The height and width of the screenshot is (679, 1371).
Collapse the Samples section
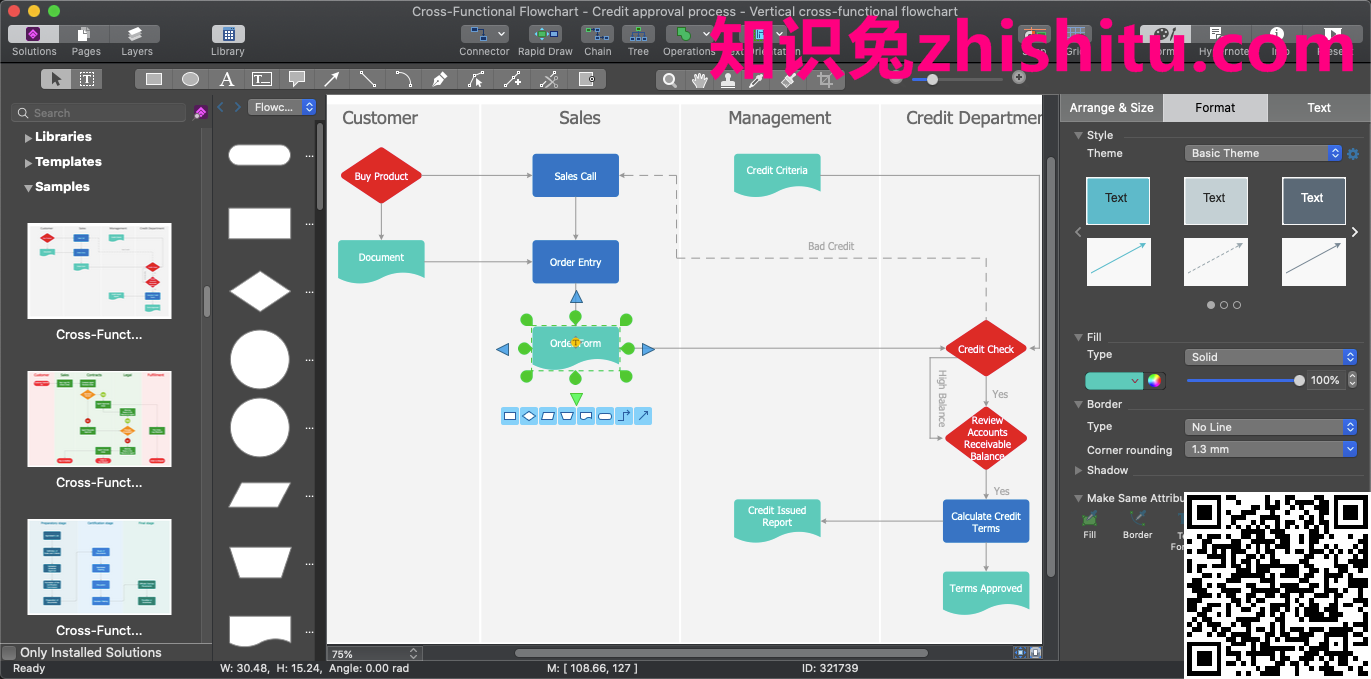point(28,188)
